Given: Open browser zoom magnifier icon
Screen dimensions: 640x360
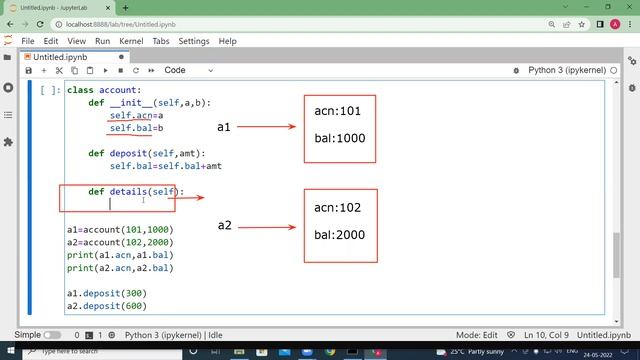Looking at the screenshot, I should (551, 24).
